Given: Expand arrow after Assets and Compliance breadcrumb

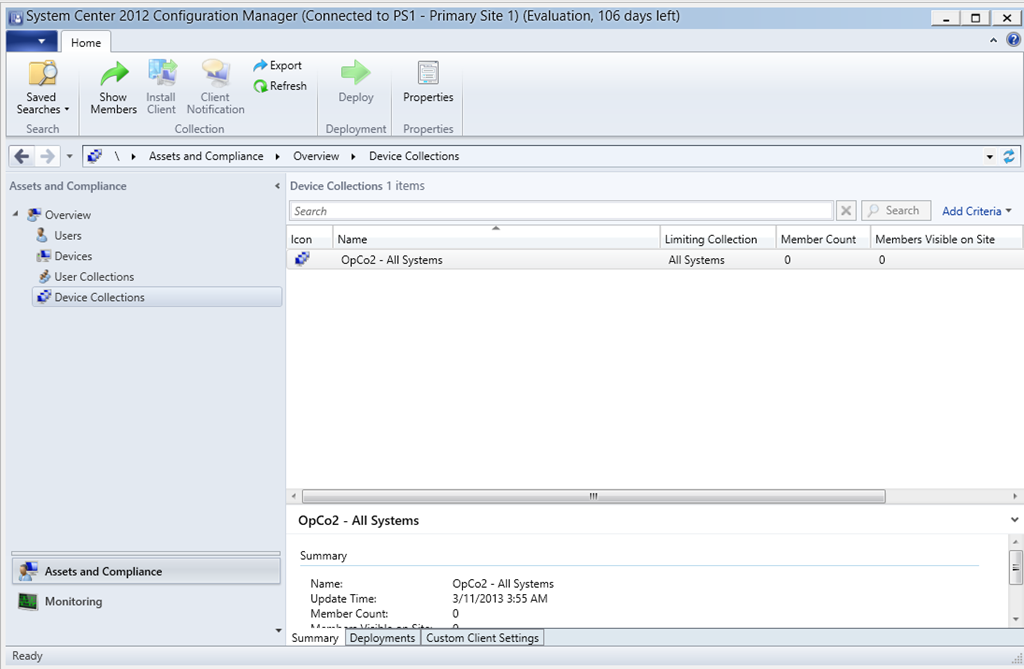Looking at the screenshot, I should (x=278, y=157).
